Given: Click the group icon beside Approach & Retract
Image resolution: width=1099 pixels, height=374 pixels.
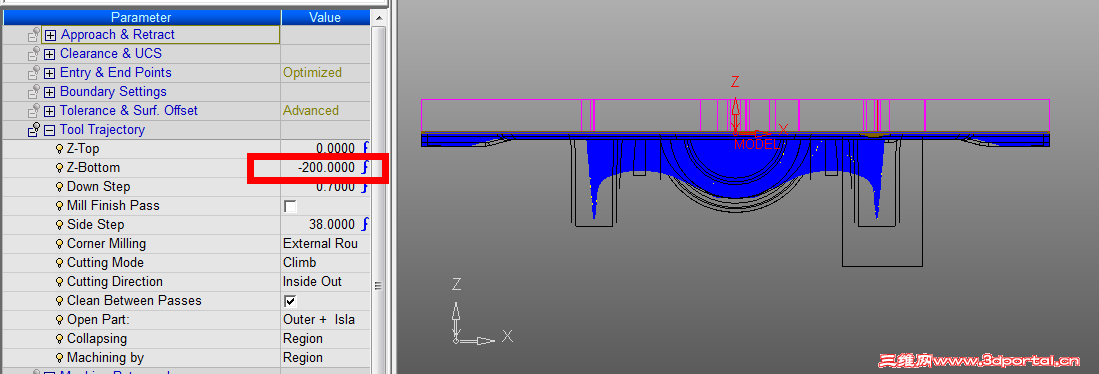Looking at the screenshot, I should coord(34,35).
